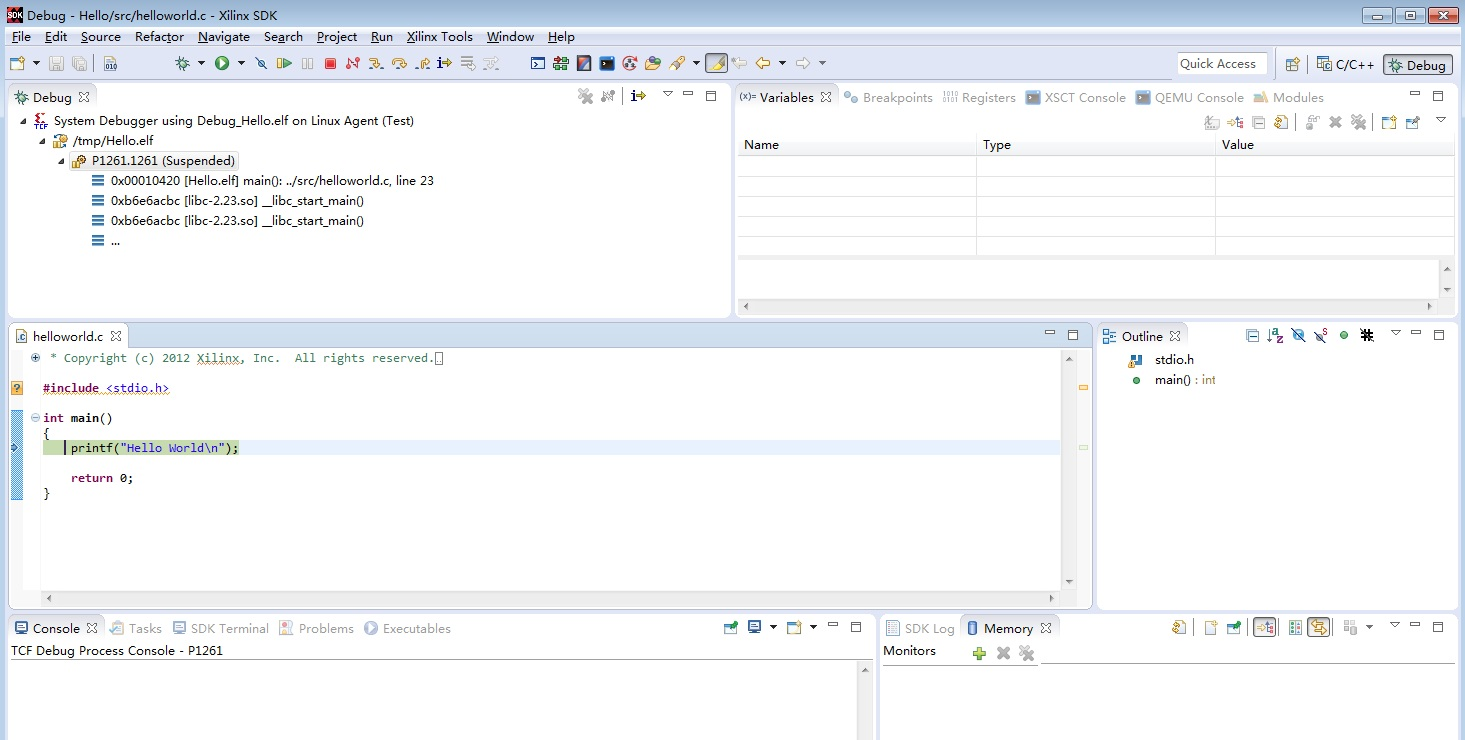1465x740 pixels.
Task: Click the Launch Shell icon
Action: tap(537, 62)
